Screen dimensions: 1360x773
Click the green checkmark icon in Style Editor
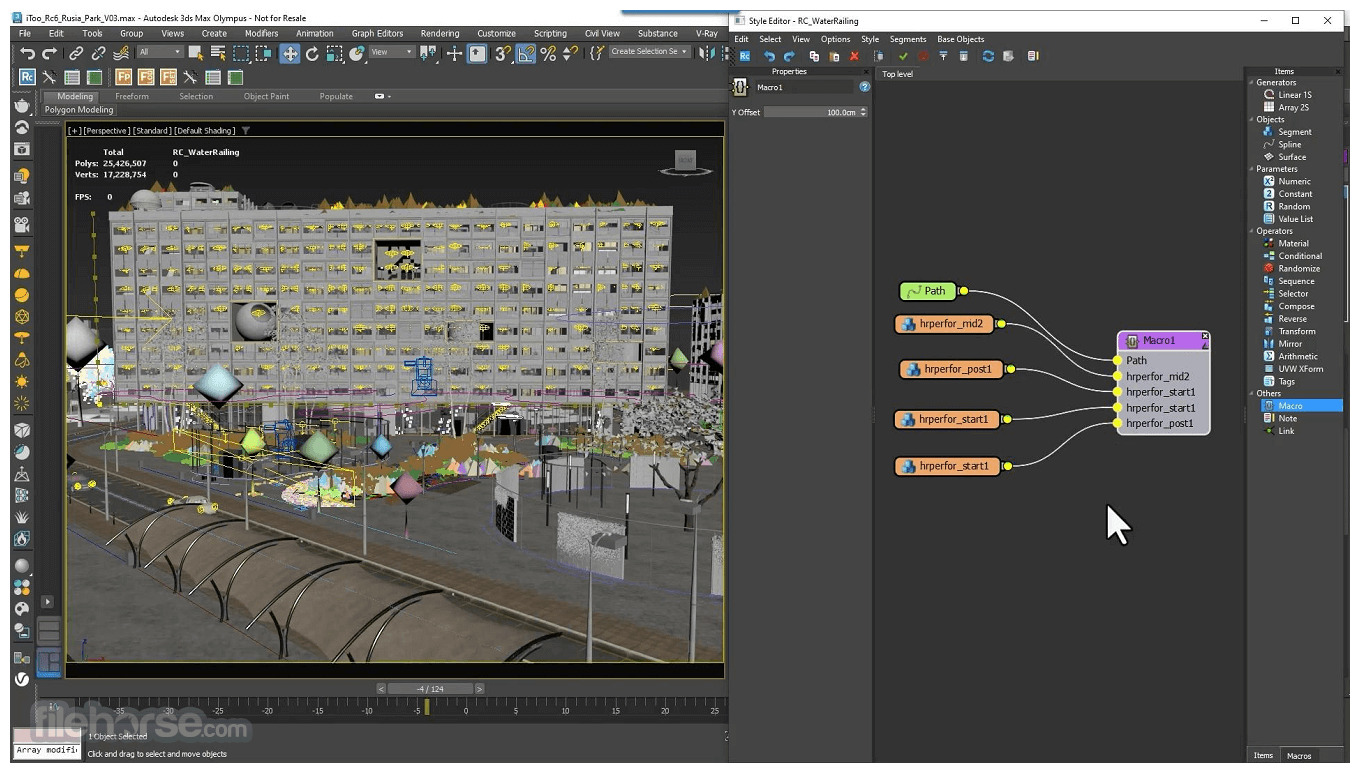903,57
